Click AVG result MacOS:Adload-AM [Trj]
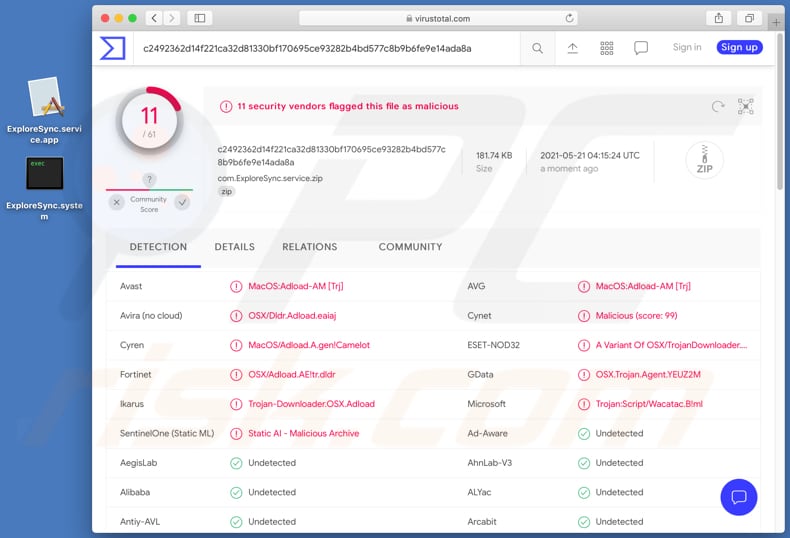The width and height of the screenshot is (790, 538). tap(643, 286)
